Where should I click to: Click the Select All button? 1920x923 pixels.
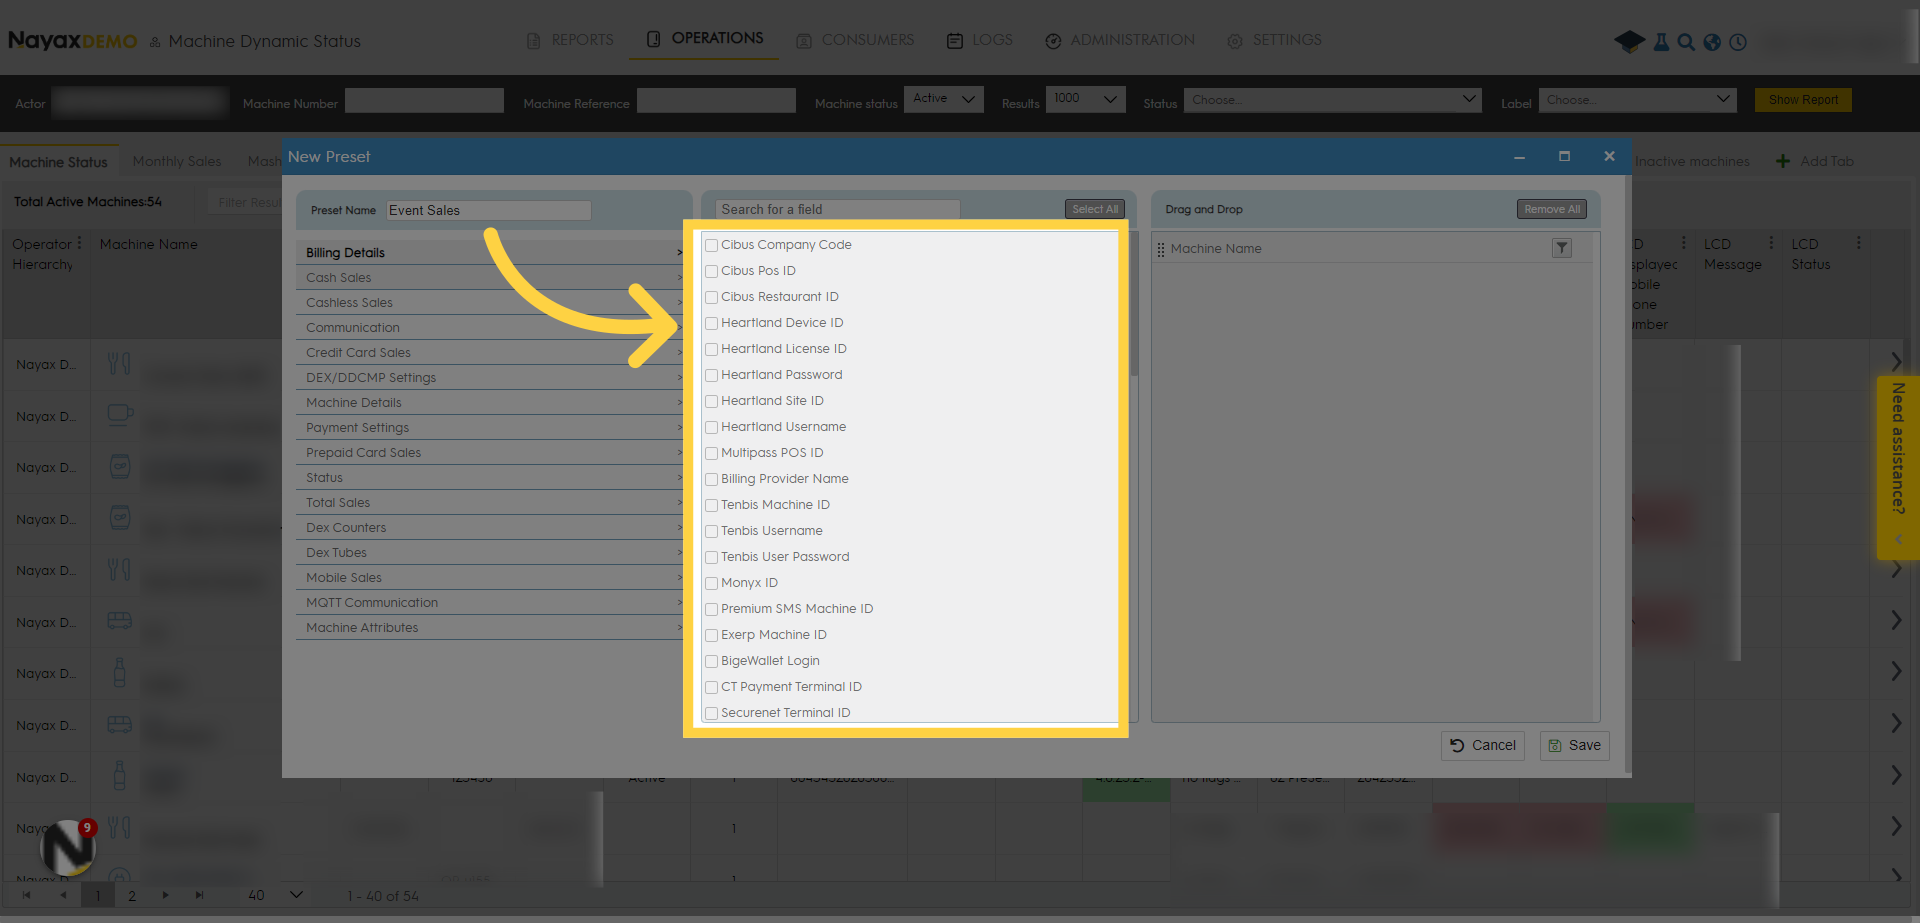[x=1095, y=209]
